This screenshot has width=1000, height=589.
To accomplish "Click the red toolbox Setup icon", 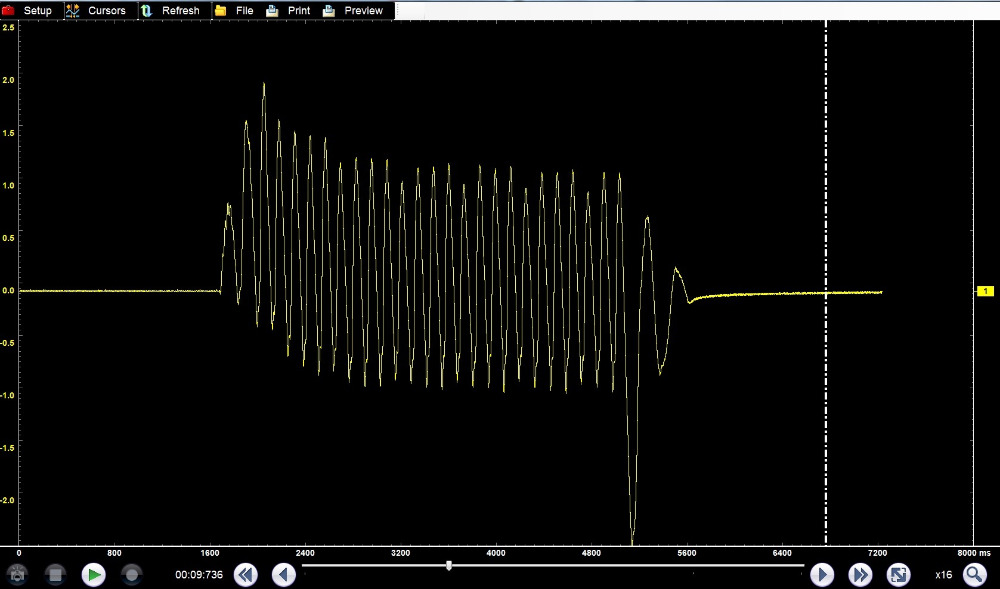I will pyautogui.click(x=9, y=10).
